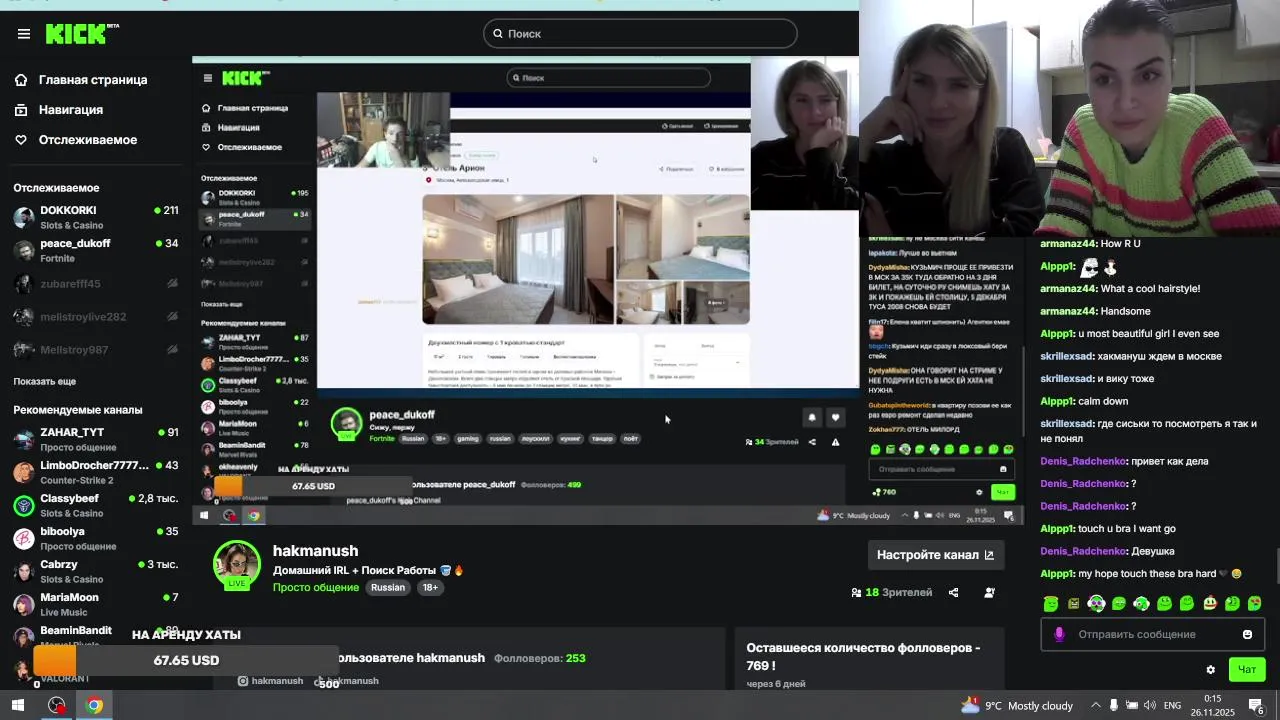Click username Alppp1 on 'calm down' message
This screenshot has height=720, width=1280.
(x=1057, y=402)
